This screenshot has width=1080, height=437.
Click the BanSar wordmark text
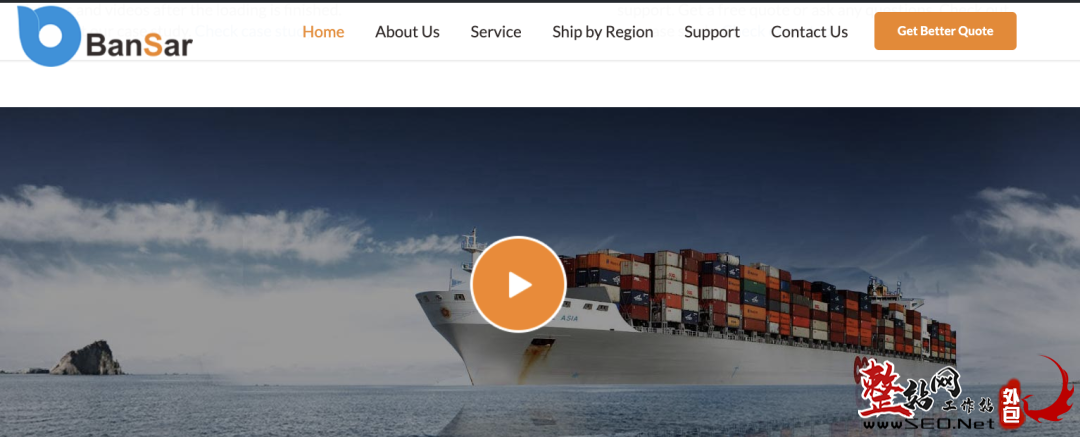(140, 44)
